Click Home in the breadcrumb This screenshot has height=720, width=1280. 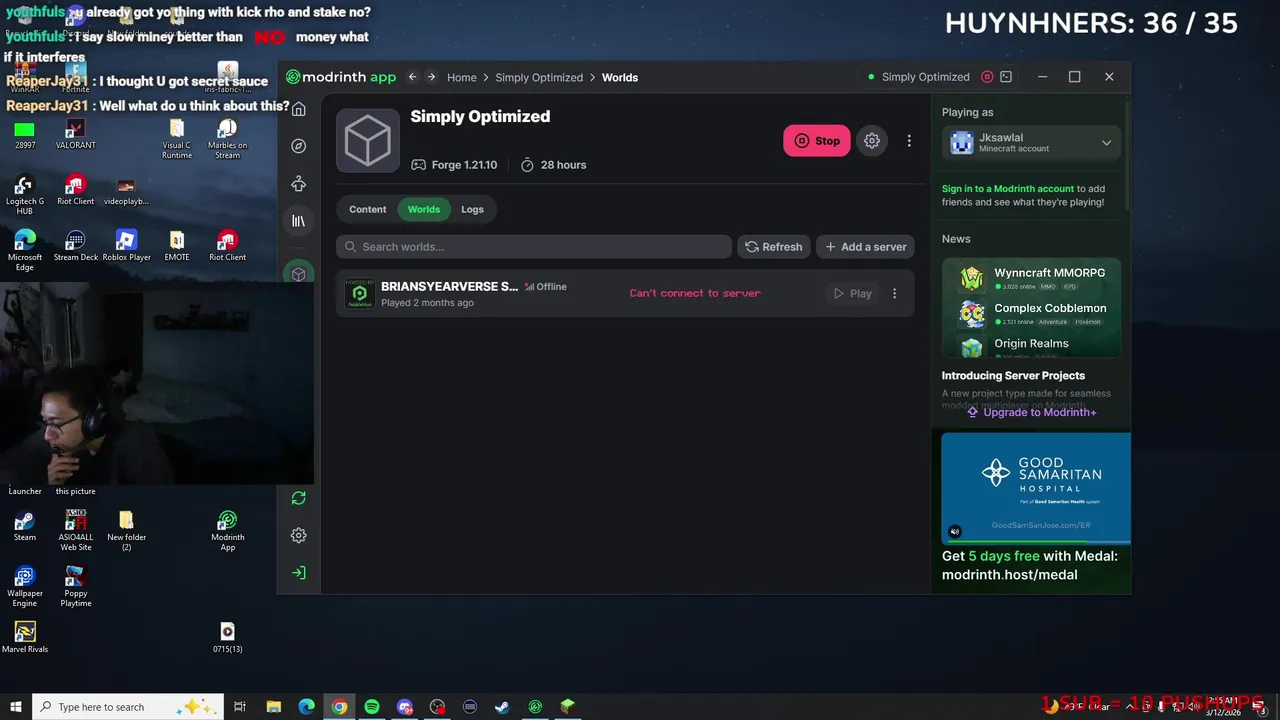pos(462,77)
